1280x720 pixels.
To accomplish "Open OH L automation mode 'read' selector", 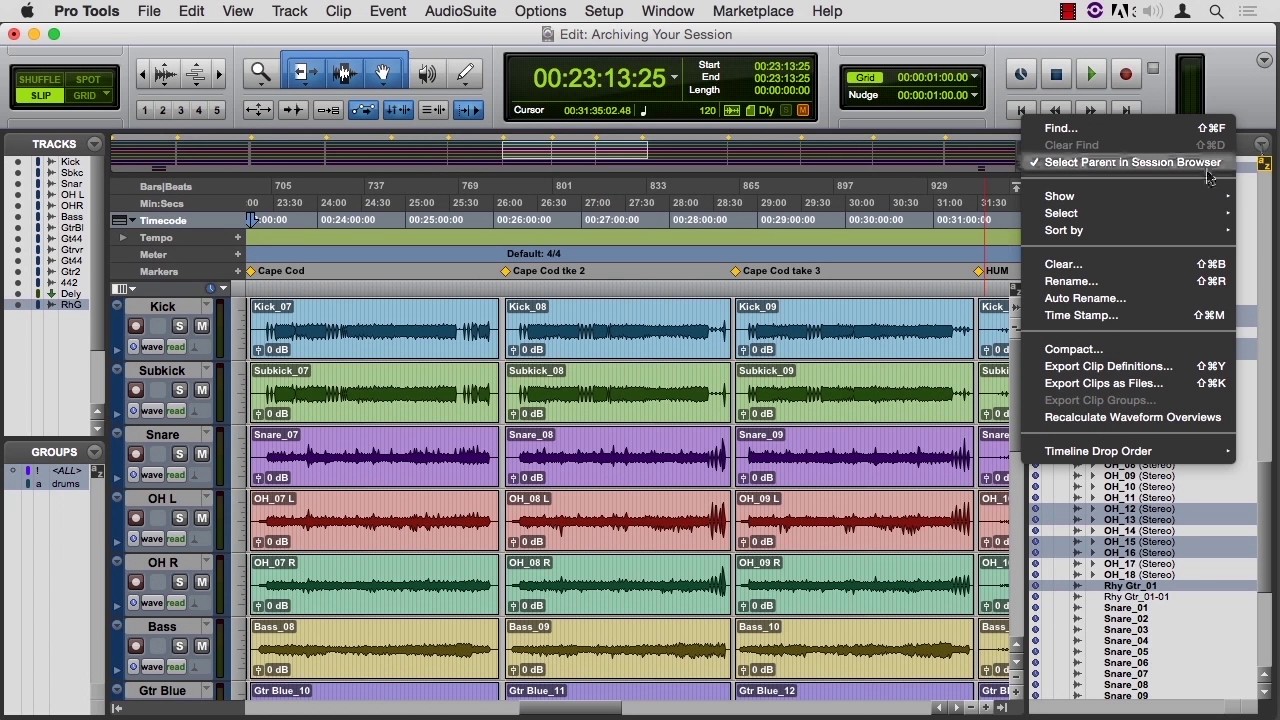I will [x=176, y=539].
